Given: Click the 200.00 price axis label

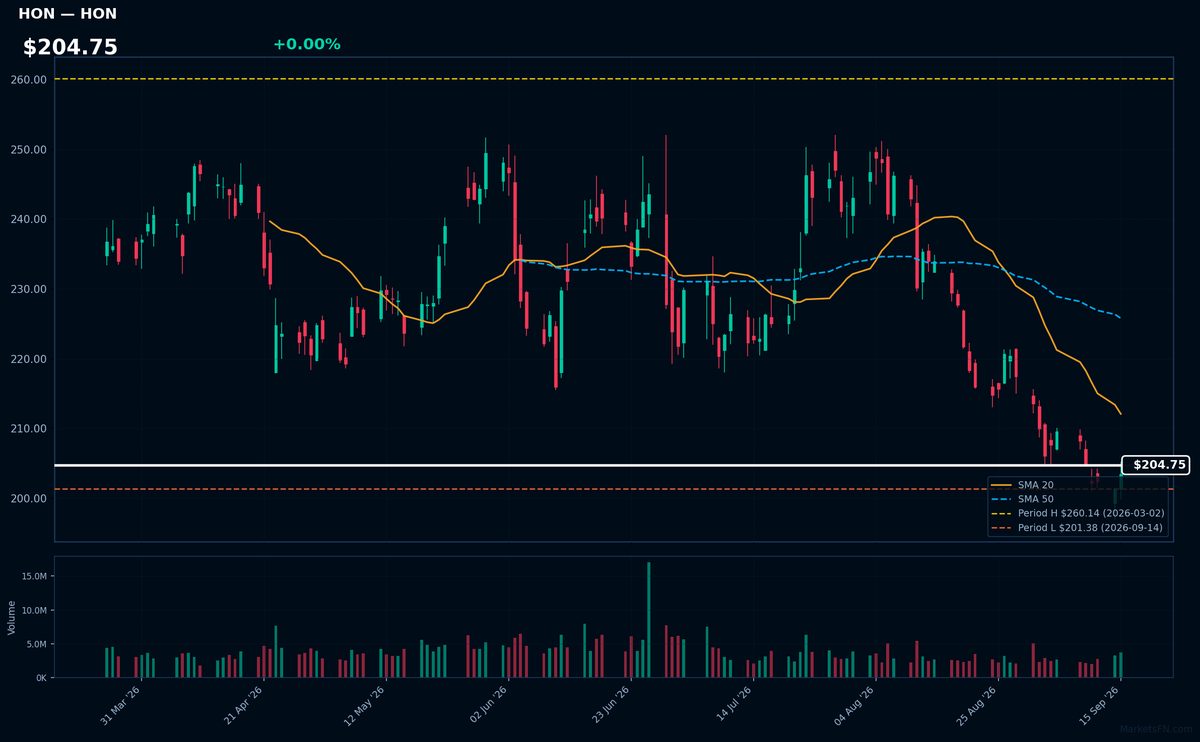Looking at the screenshot, I should click(29, 498).
